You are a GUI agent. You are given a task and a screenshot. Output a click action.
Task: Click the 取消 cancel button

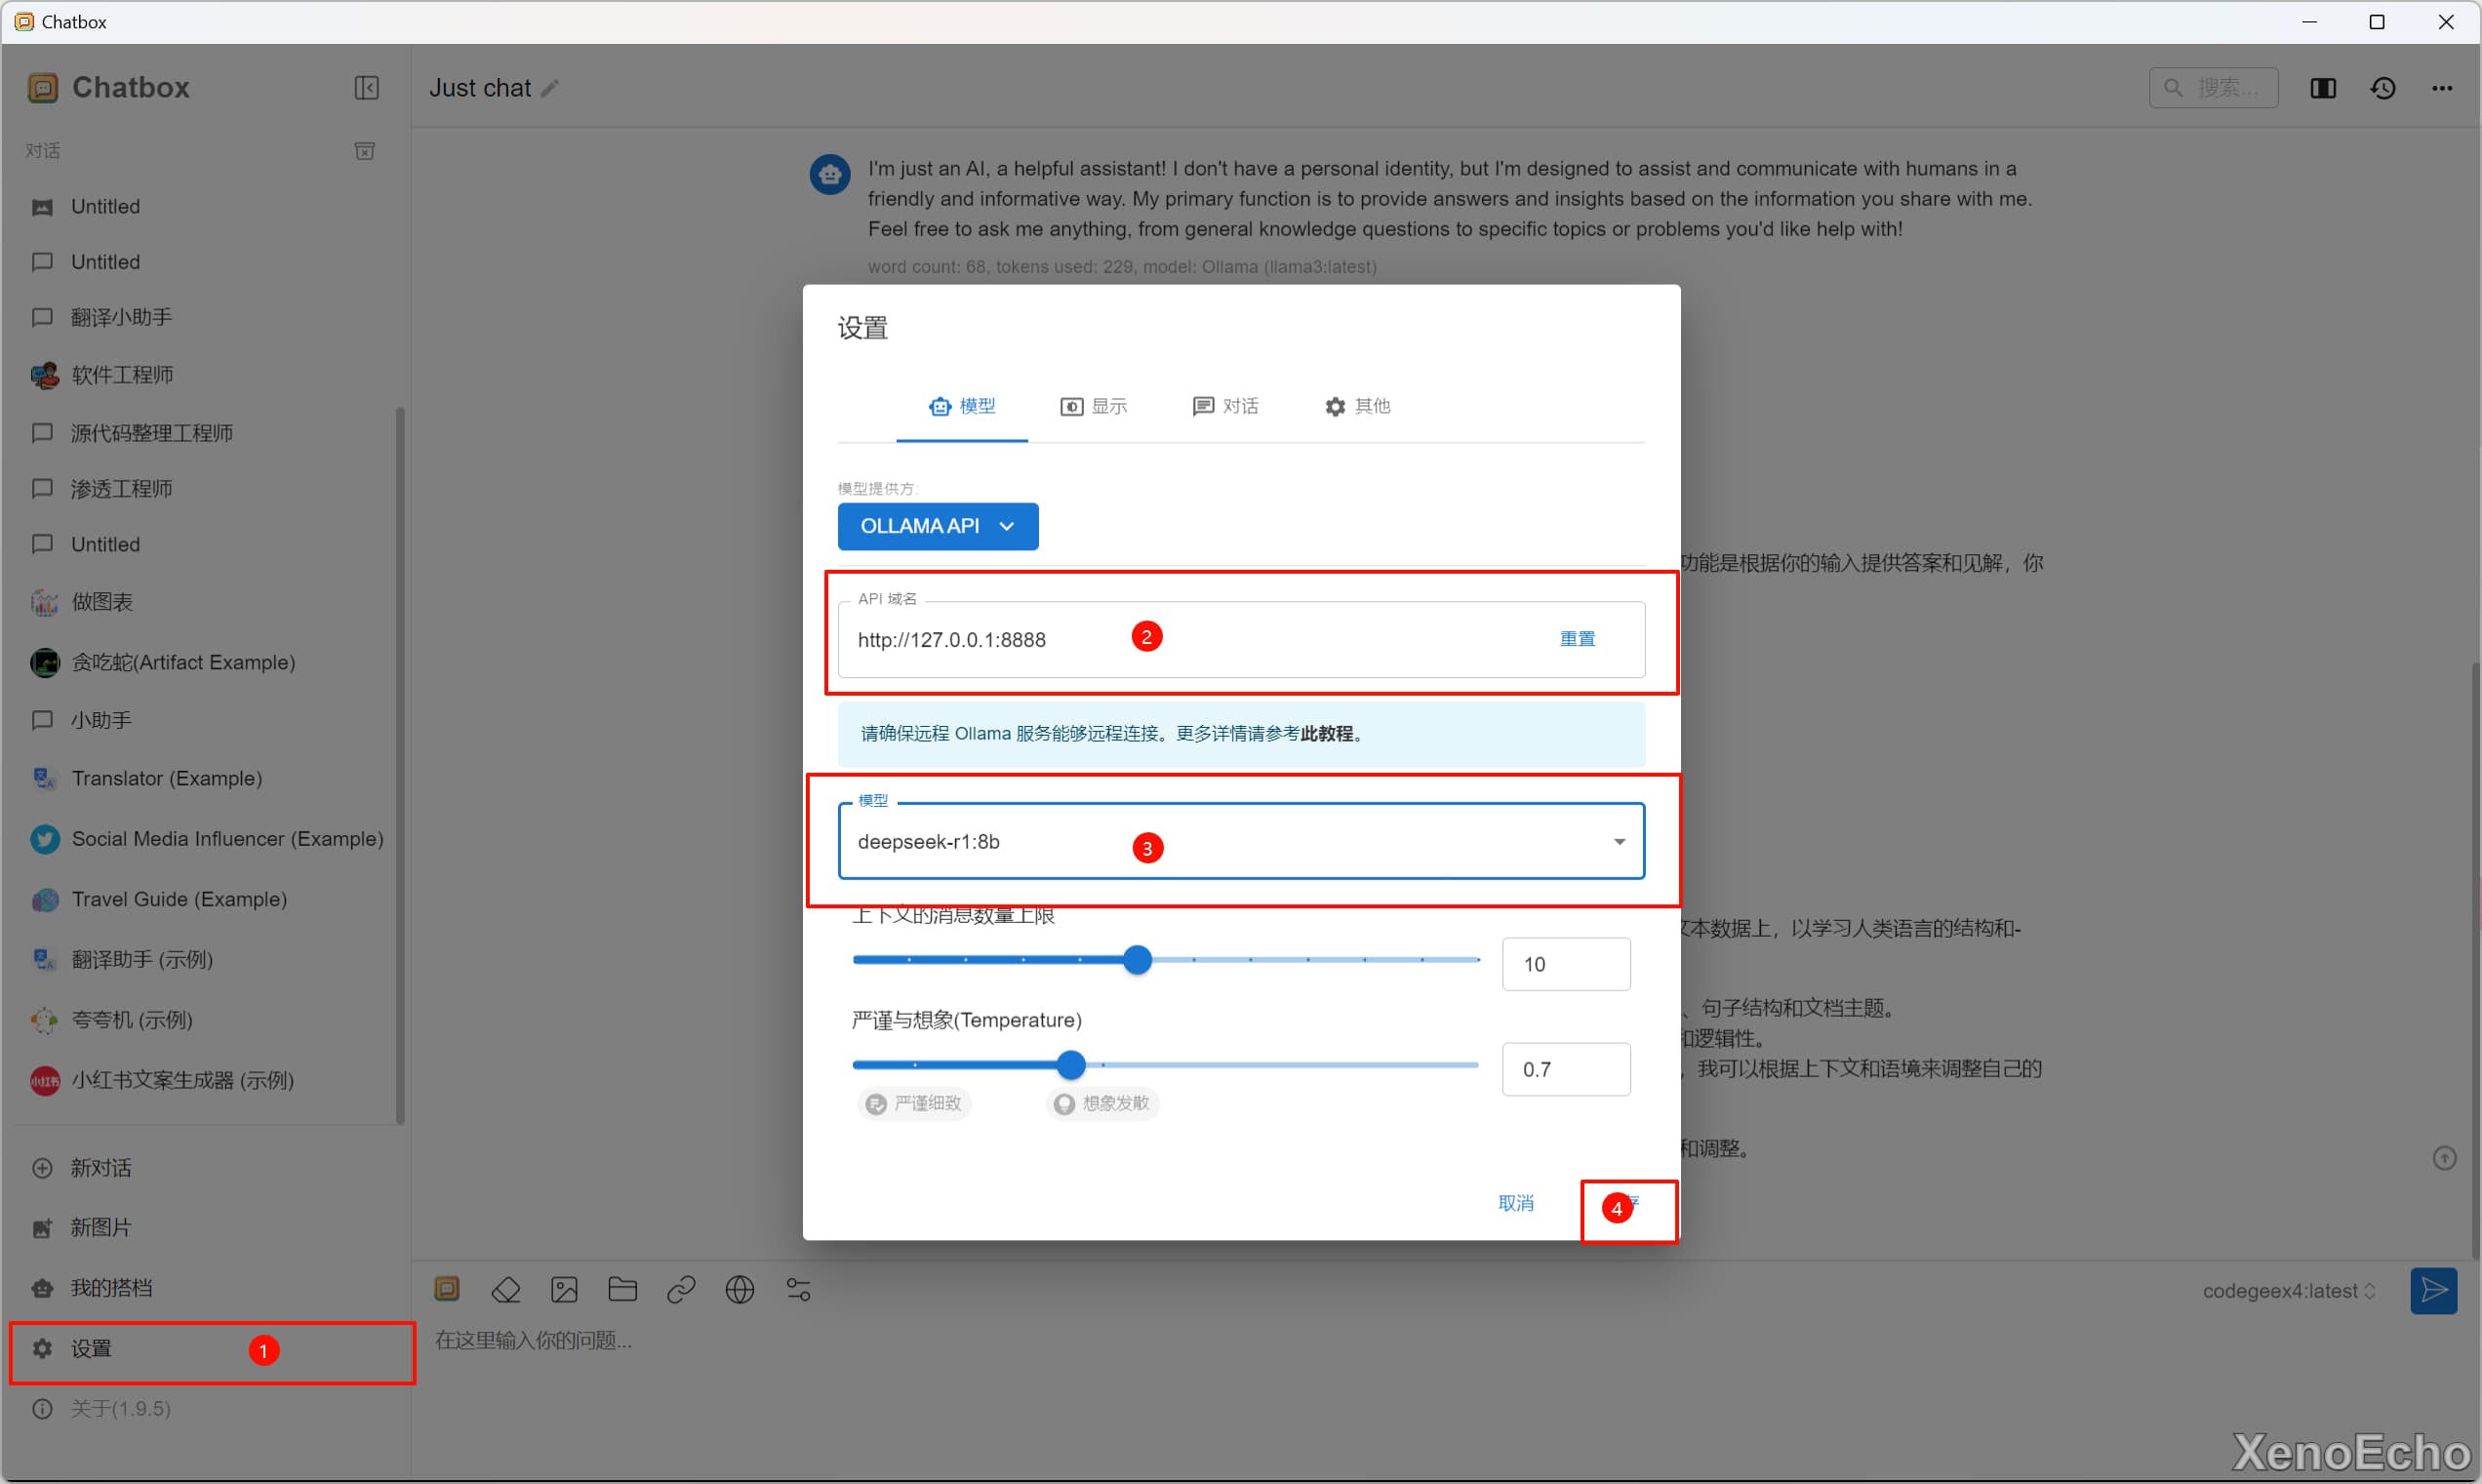click(1515, 1203)
